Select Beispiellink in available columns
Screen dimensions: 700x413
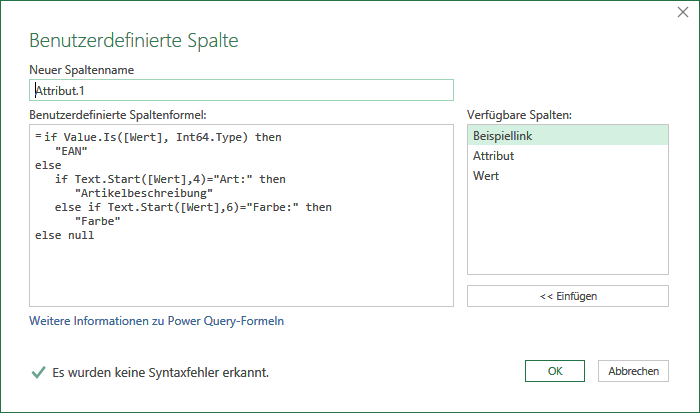567,135
